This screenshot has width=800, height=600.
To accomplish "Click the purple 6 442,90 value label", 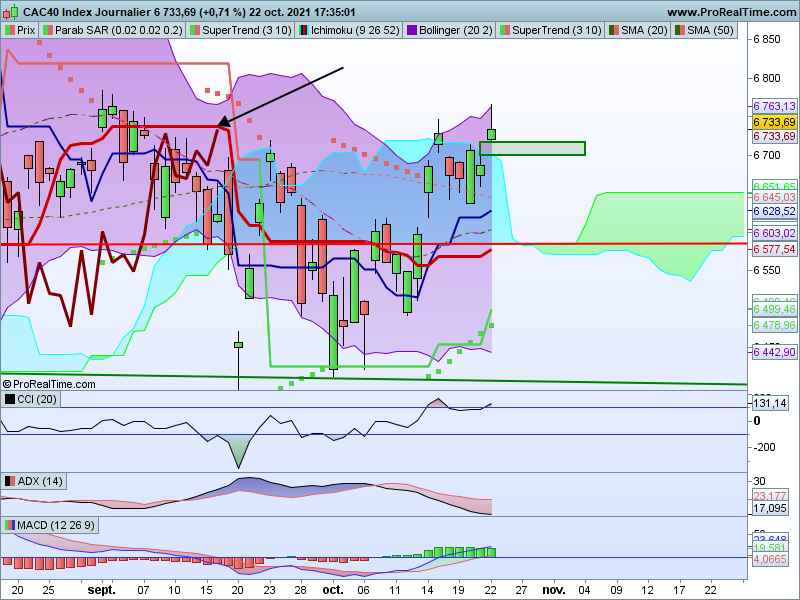I will (x=774, y=352).
